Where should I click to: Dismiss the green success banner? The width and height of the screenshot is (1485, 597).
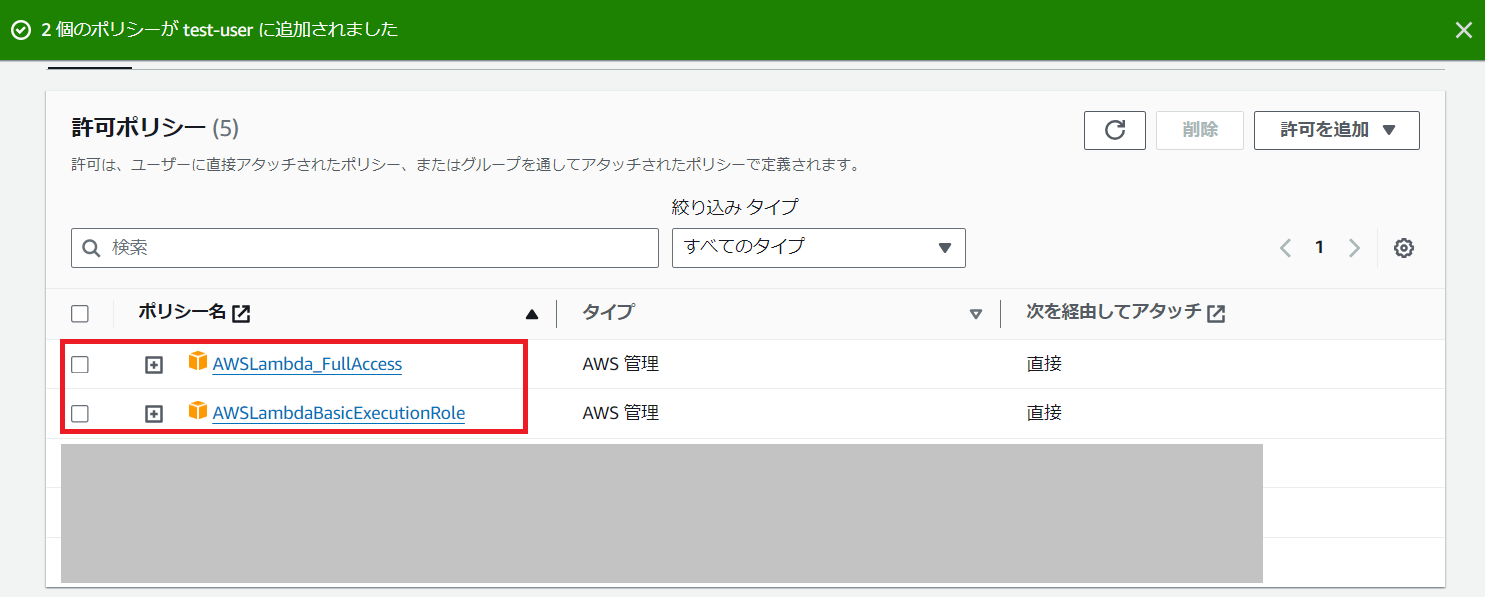[x=1463, y=30]
